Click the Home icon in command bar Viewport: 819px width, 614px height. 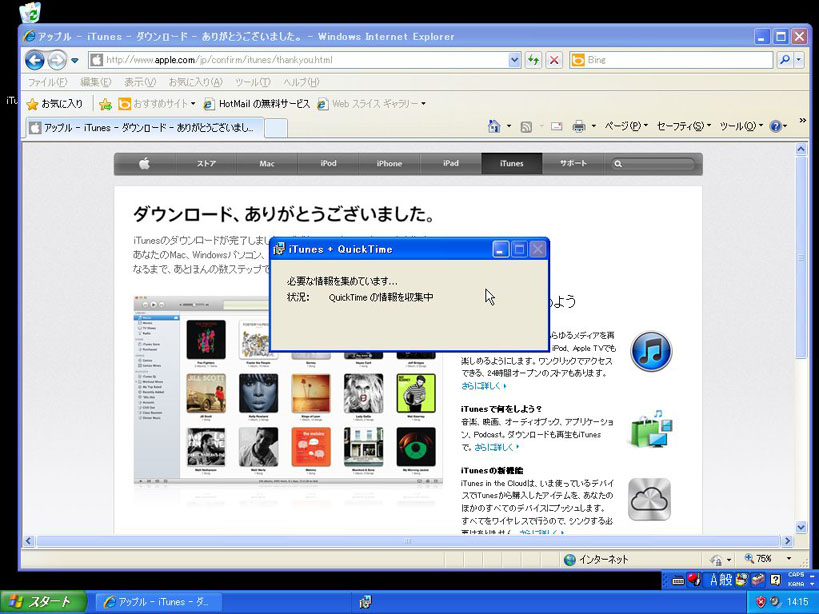[494, 126]
